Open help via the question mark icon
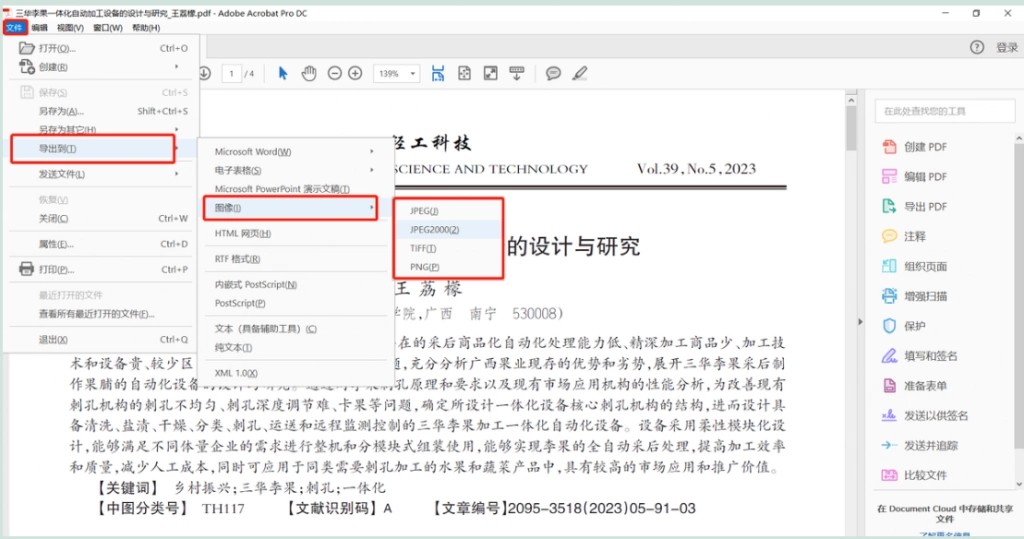1024x539 pixels. coord(977,47)
